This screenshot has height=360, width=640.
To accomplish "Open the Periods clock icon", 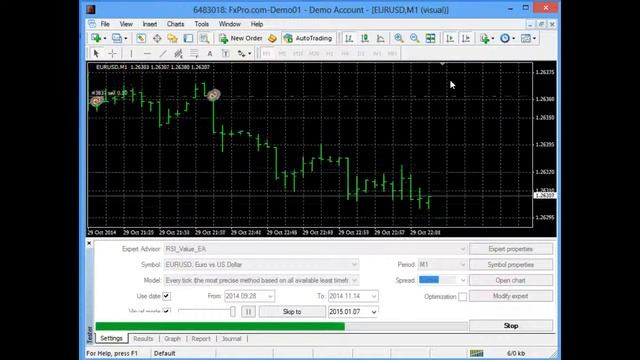I will coord(505,38).
